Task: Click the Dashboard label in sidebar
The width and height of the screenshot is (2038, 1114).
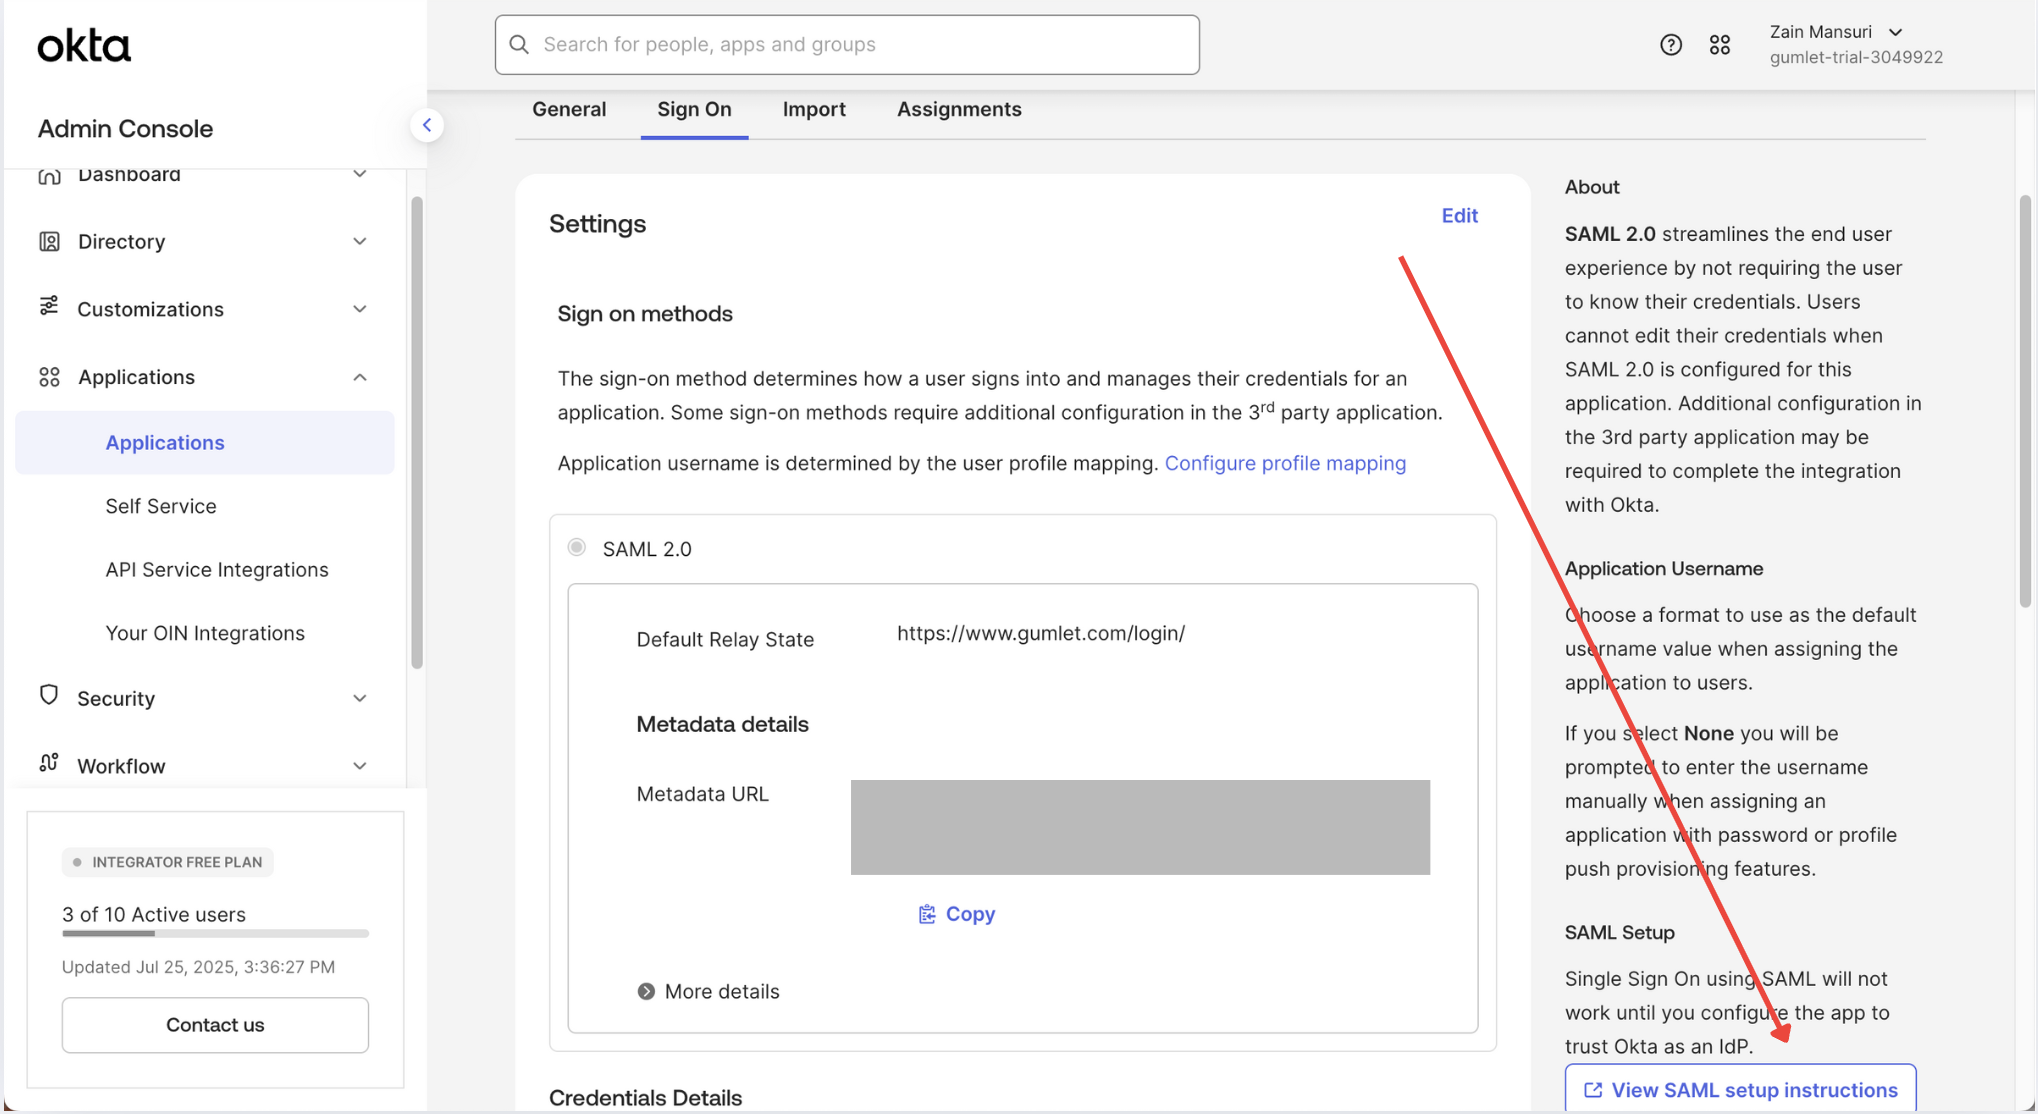Action: click(129, 175)
